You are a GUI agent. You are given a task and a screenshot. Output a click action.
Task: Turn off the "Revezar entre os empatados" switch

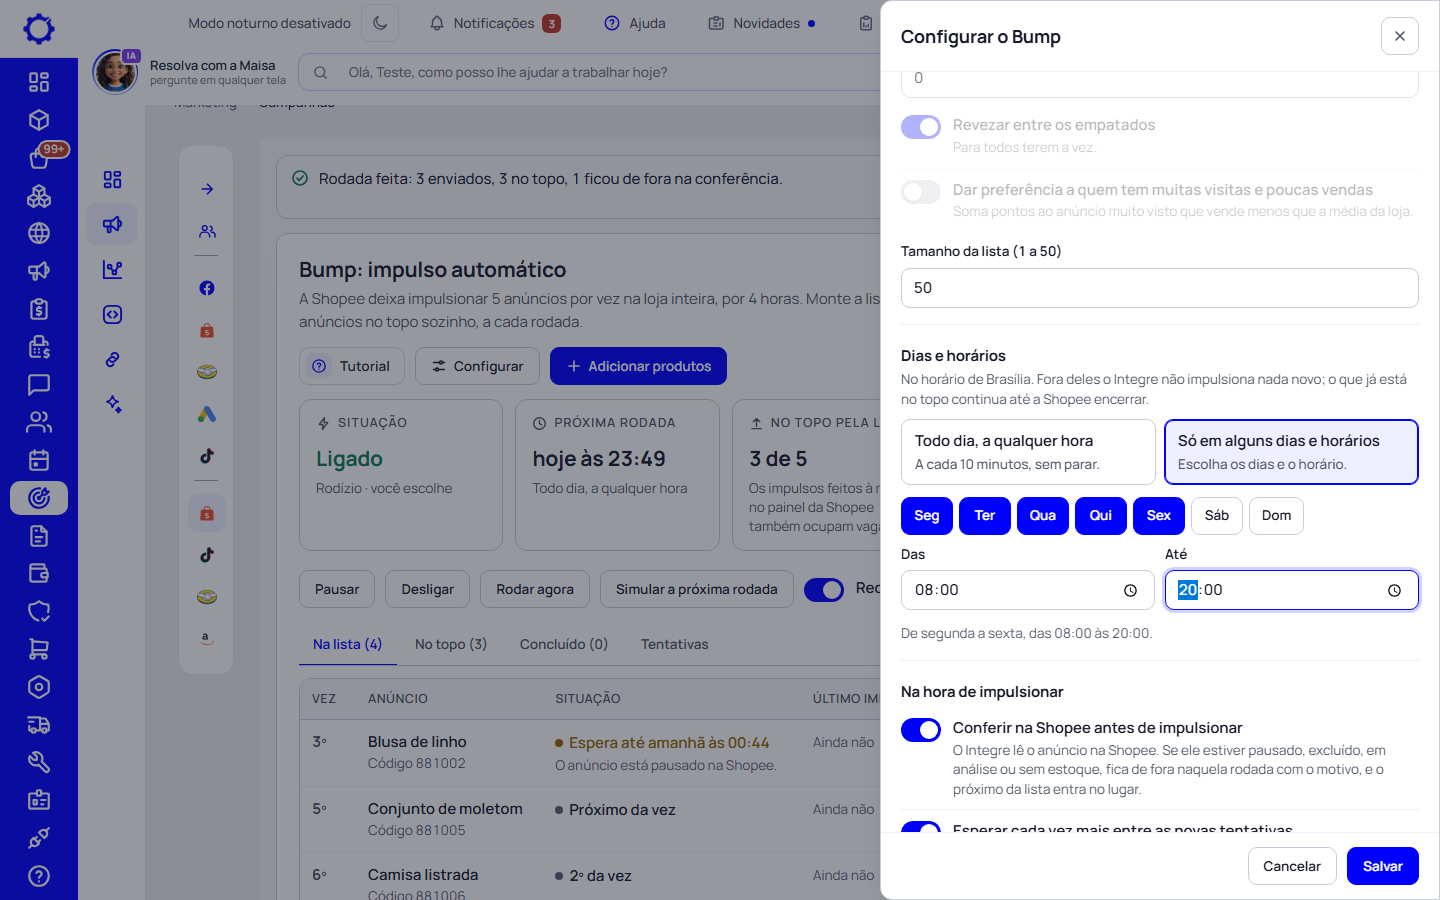pyautogui.click(x=921, y=127)
